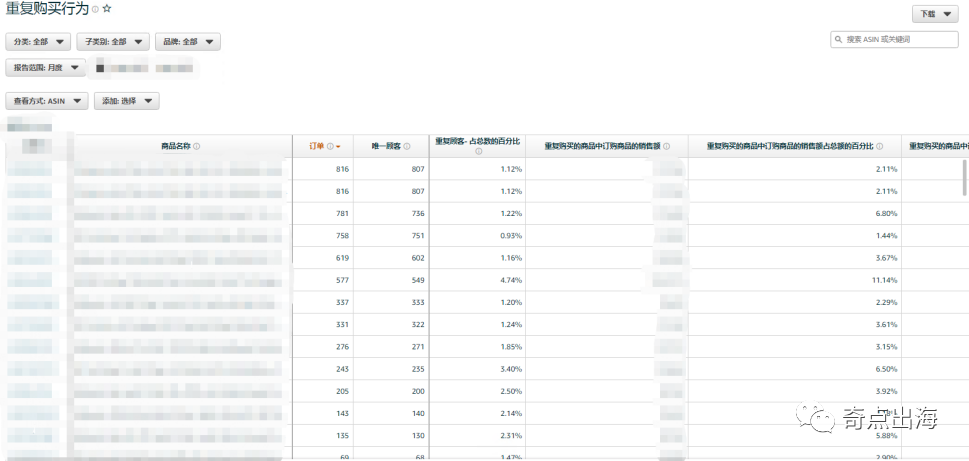Select the repeat customer percentage 3.40%
The image size is (969, 461).
tap(511, 369)
